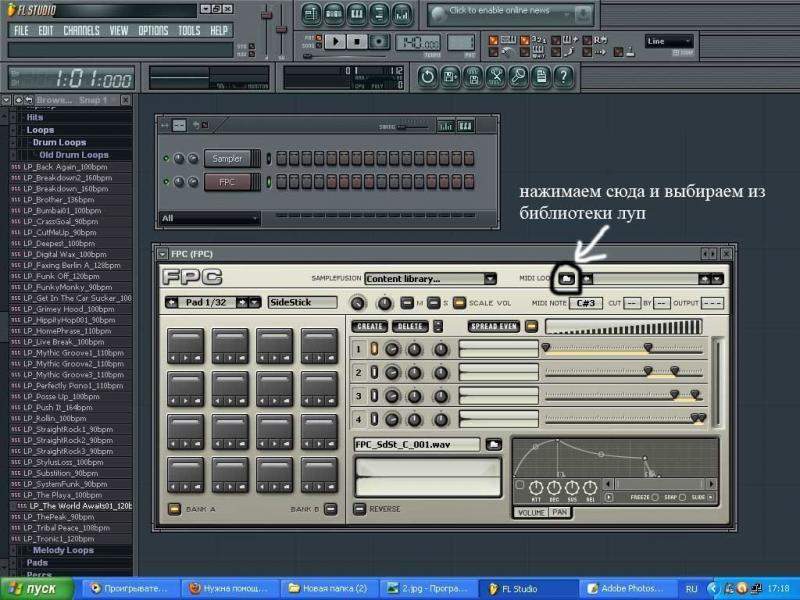The image size is (800, 600).
Task: Open the CHANNELS menu
Action: (x=81, y=31)
